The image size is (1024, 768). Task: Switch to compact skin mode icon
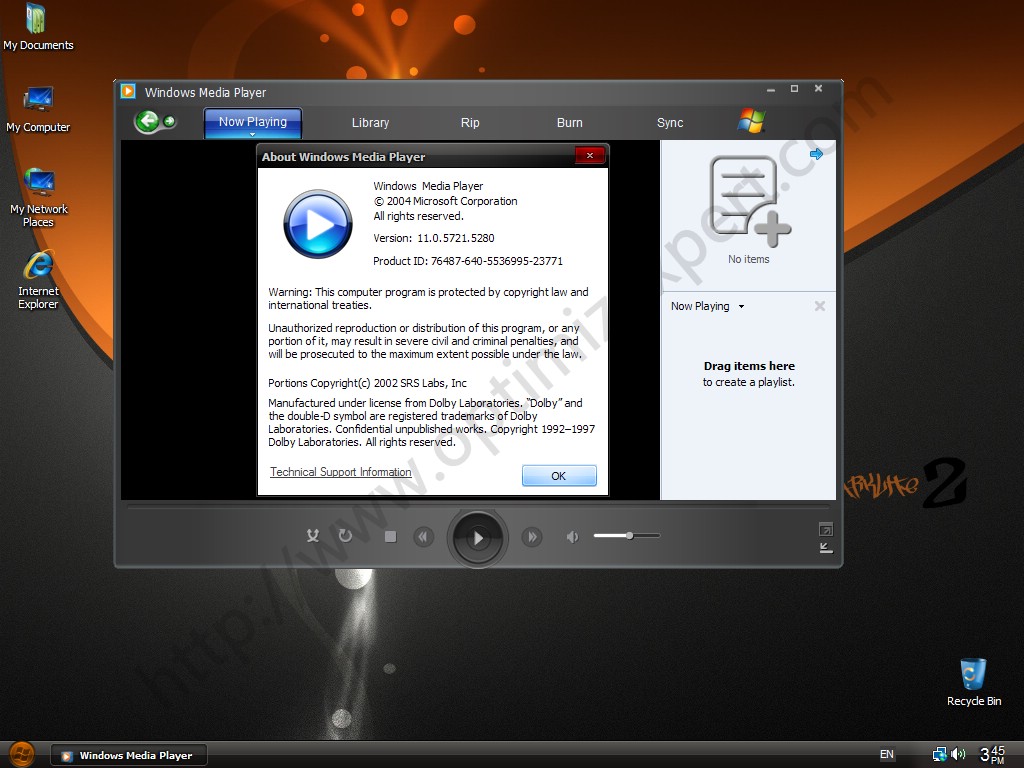[825, 548]
